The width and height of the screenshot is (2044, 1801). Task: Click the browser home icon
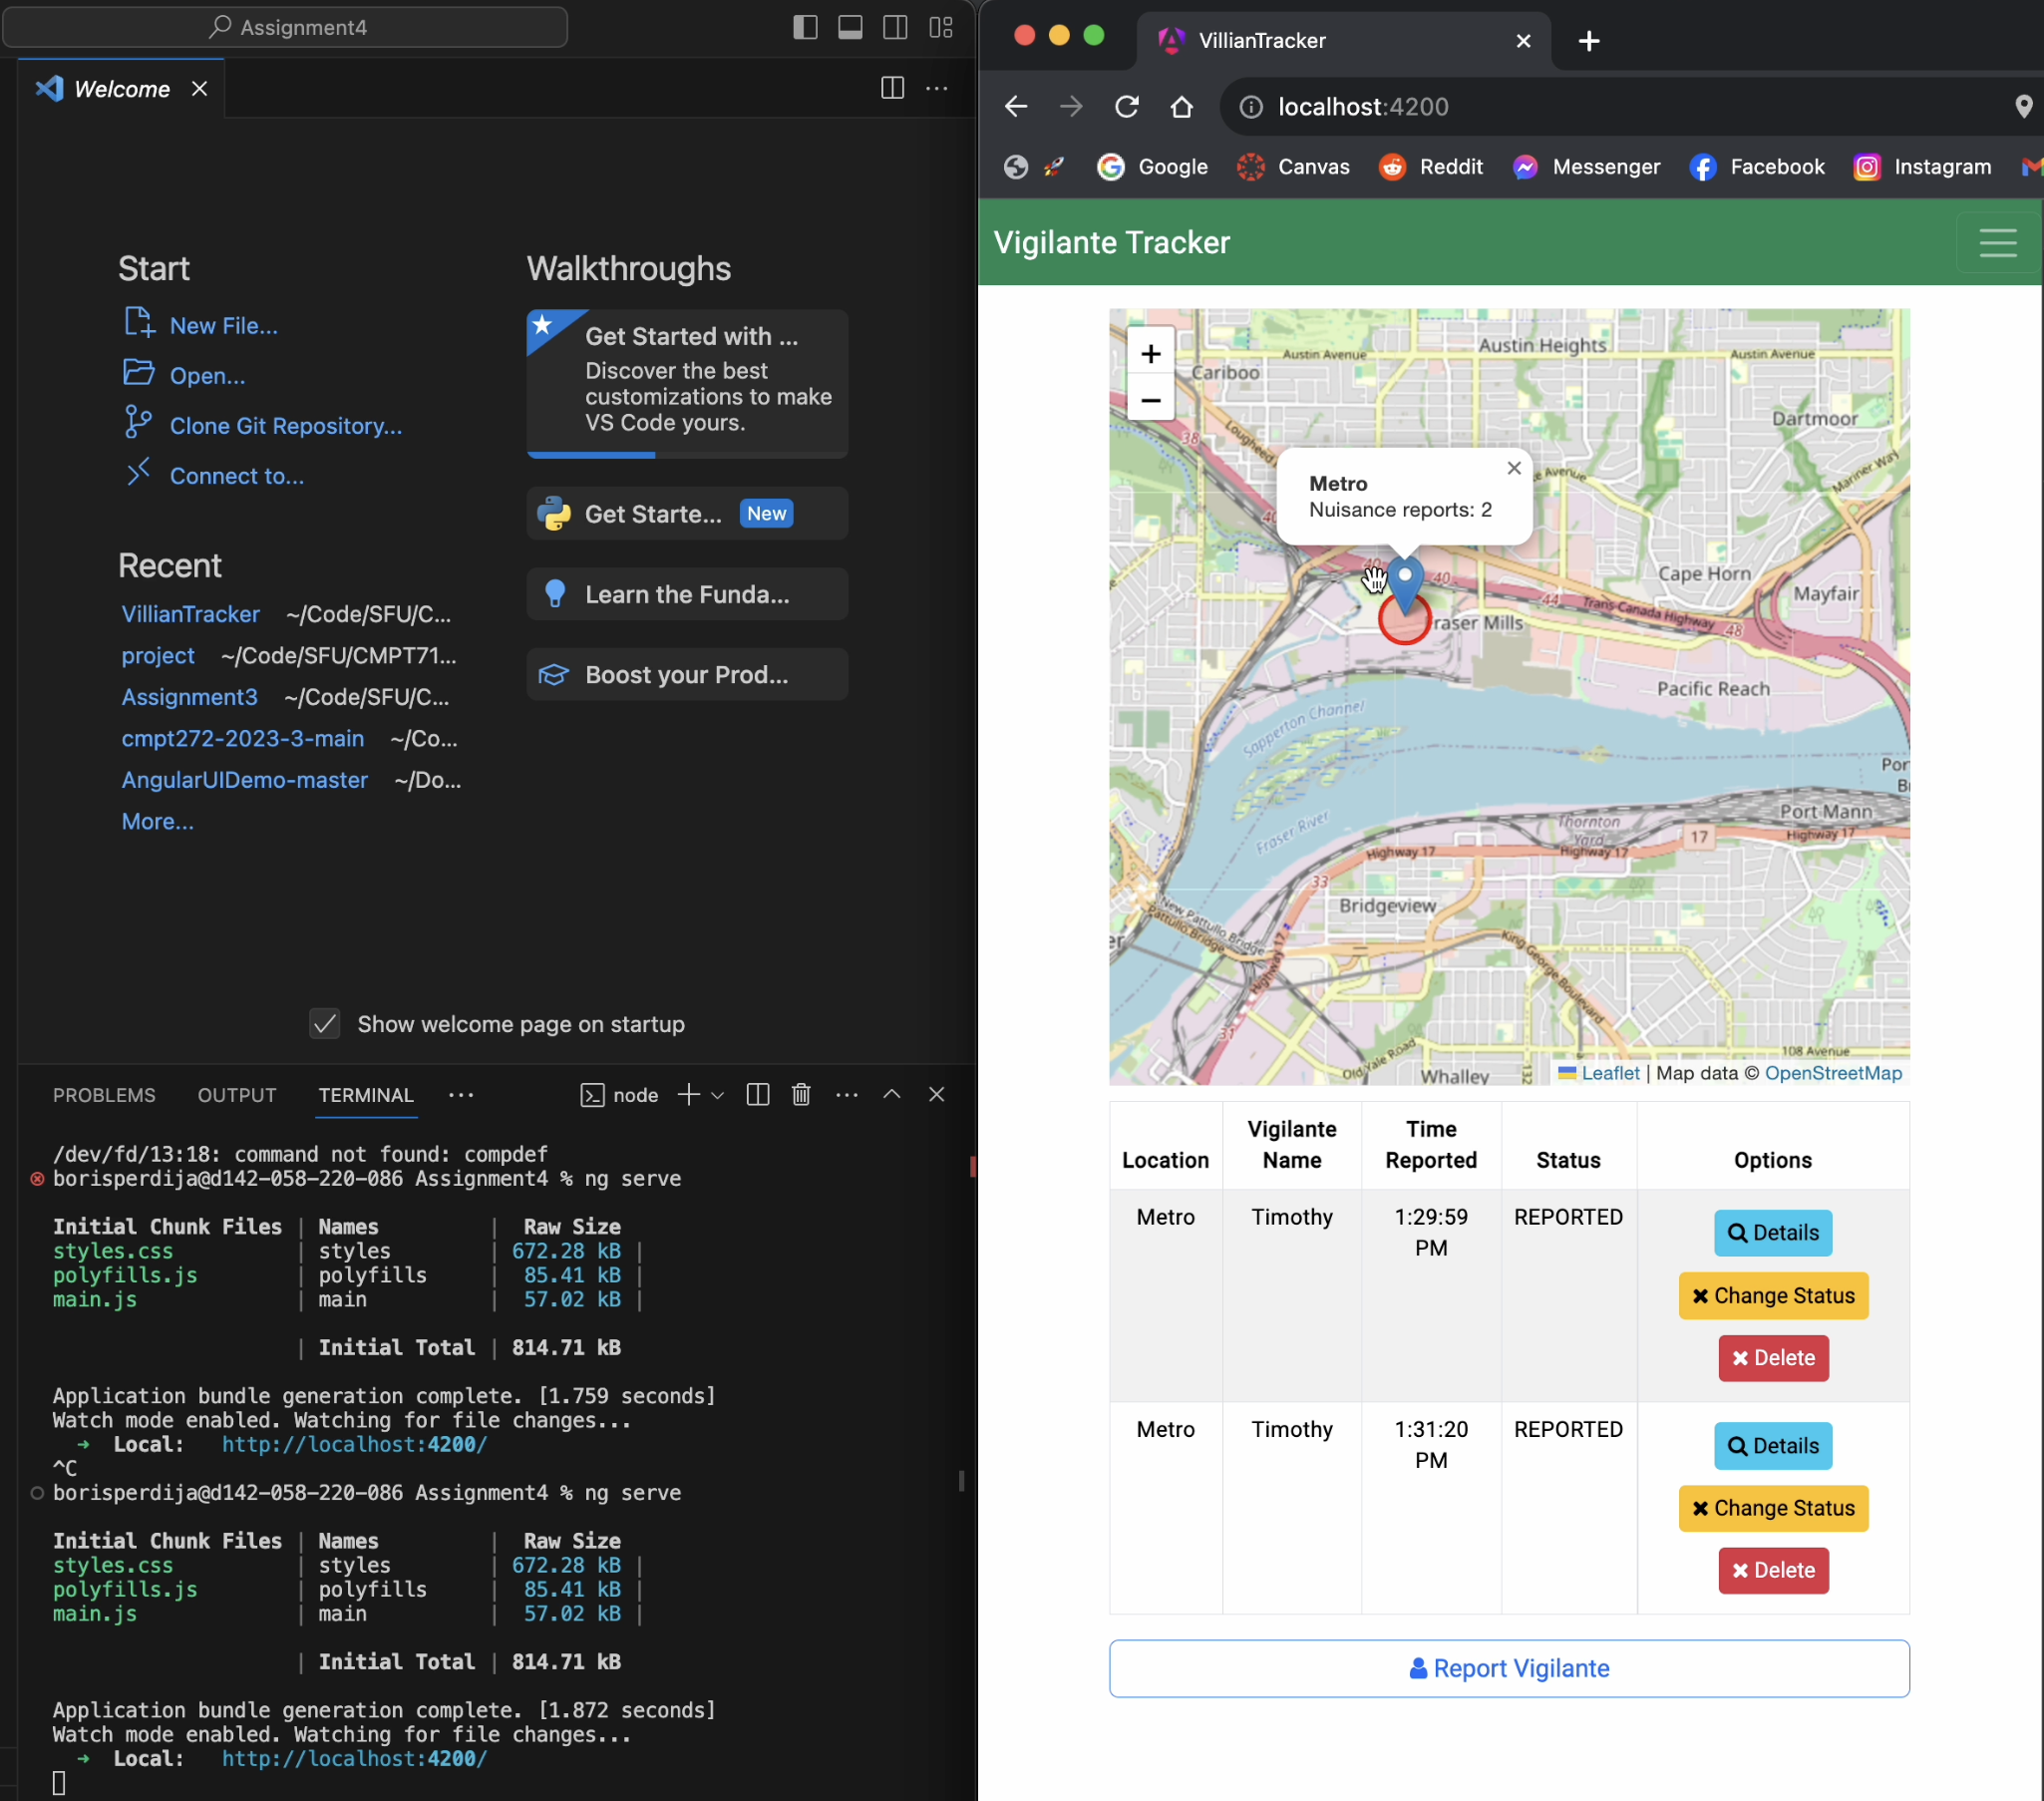[1181, 106]
